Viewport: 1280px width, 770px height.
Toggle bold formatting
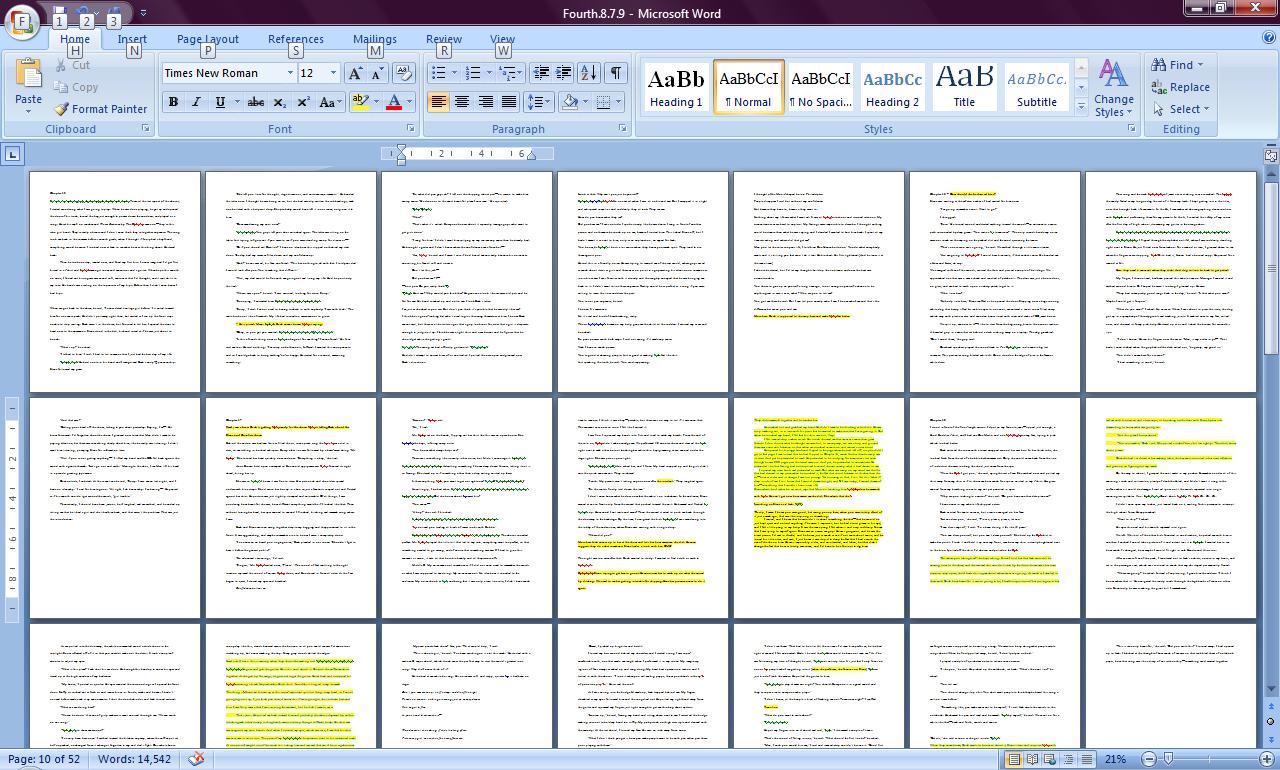[172, 103]
